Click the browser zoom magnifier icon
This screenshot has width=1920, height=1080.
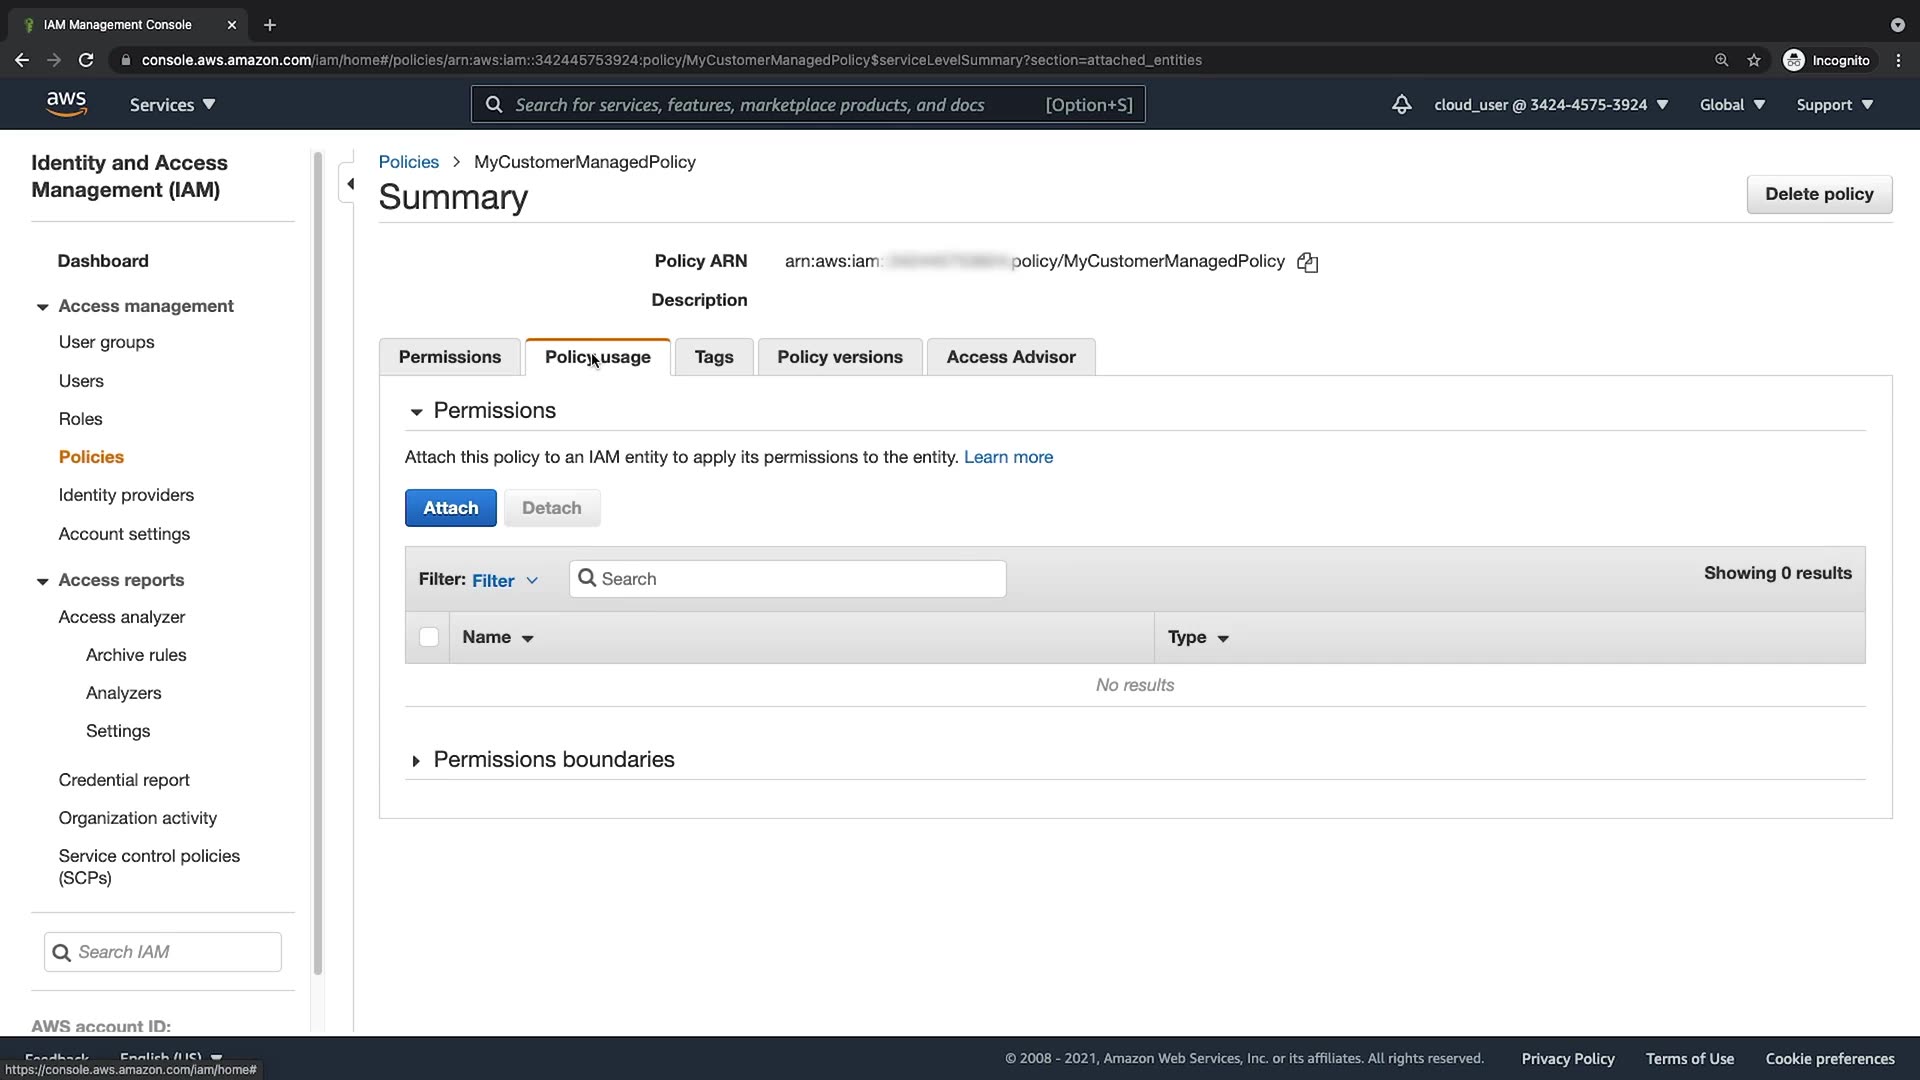pos(1721,60)
